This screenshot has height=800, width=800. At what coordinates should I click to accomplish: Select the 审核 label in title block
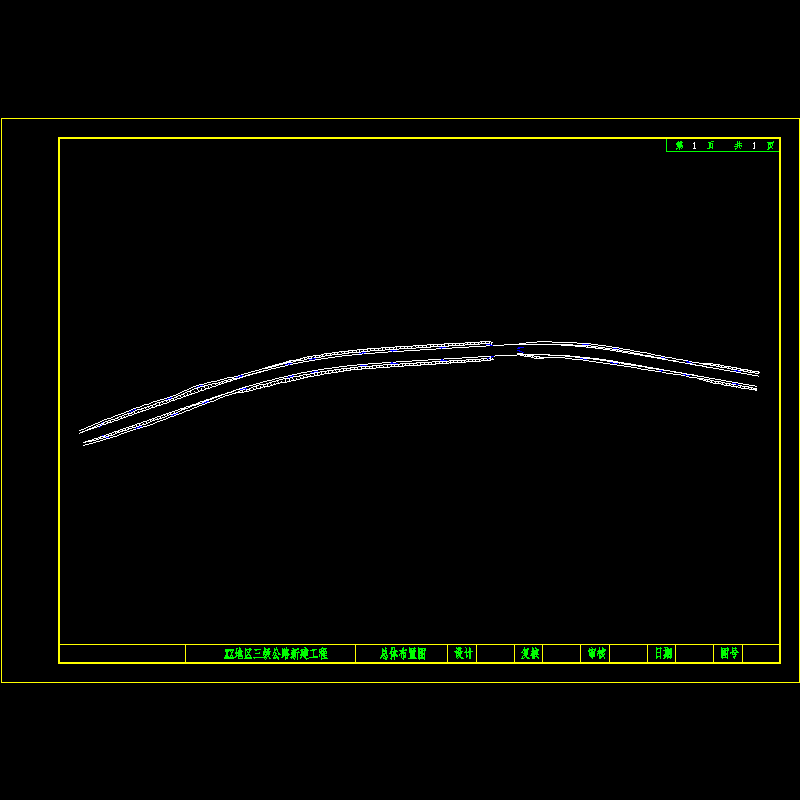click(596, 653)
